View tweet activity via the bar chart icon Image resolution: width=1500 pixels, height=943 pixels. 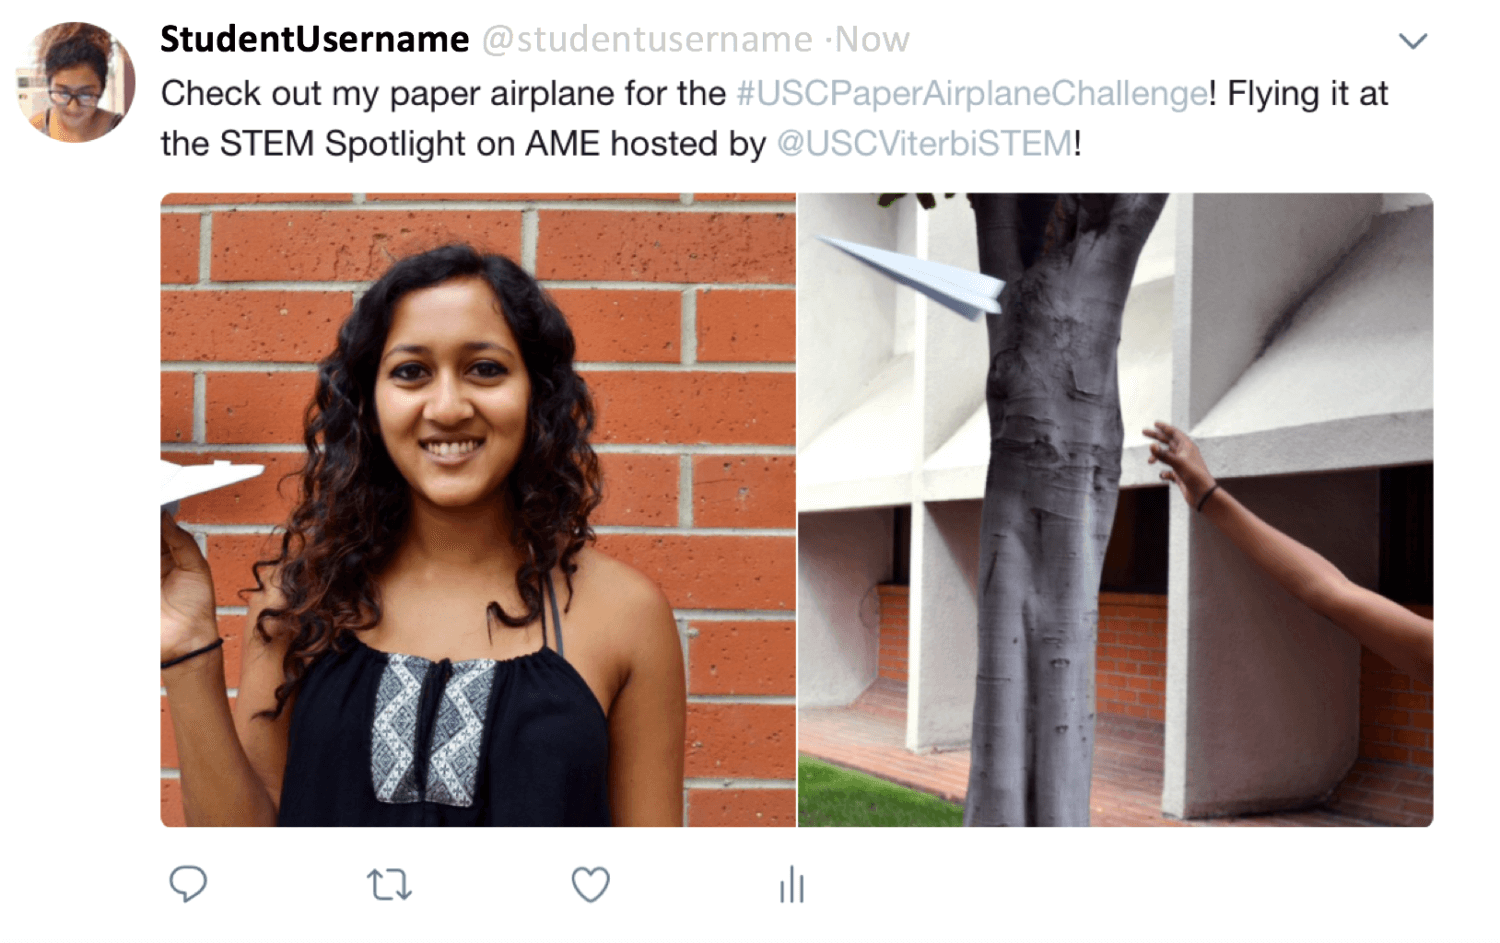(x=792, y=885)
